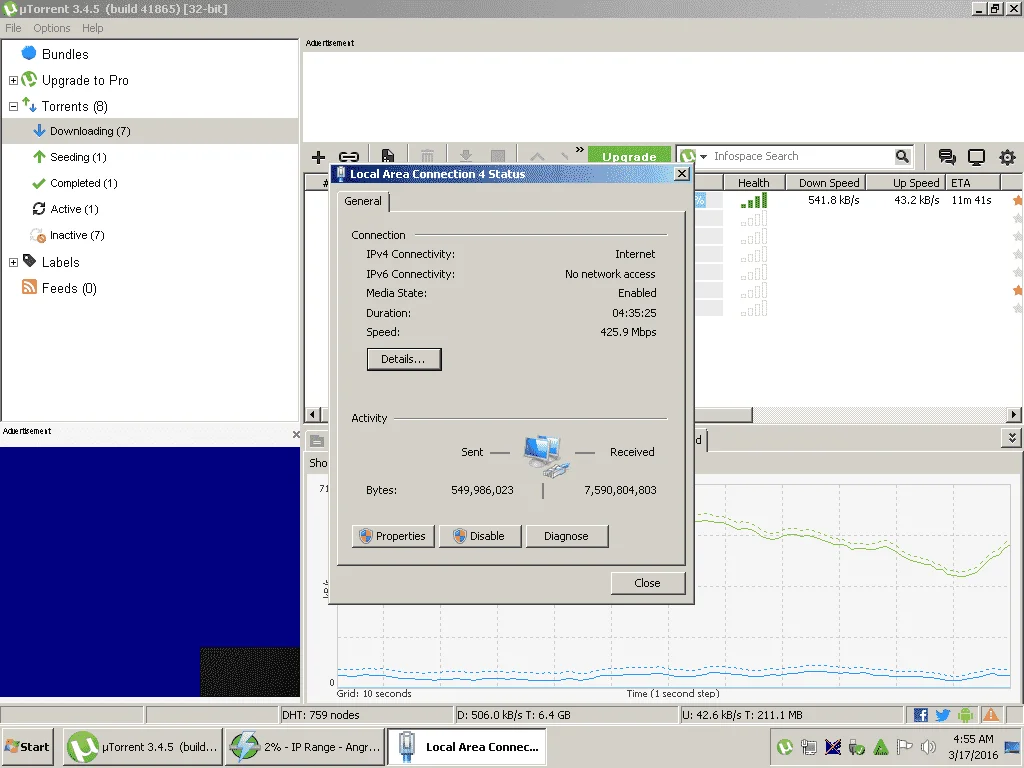
Task: Click the Properties button
Action: tap(393, 536)
